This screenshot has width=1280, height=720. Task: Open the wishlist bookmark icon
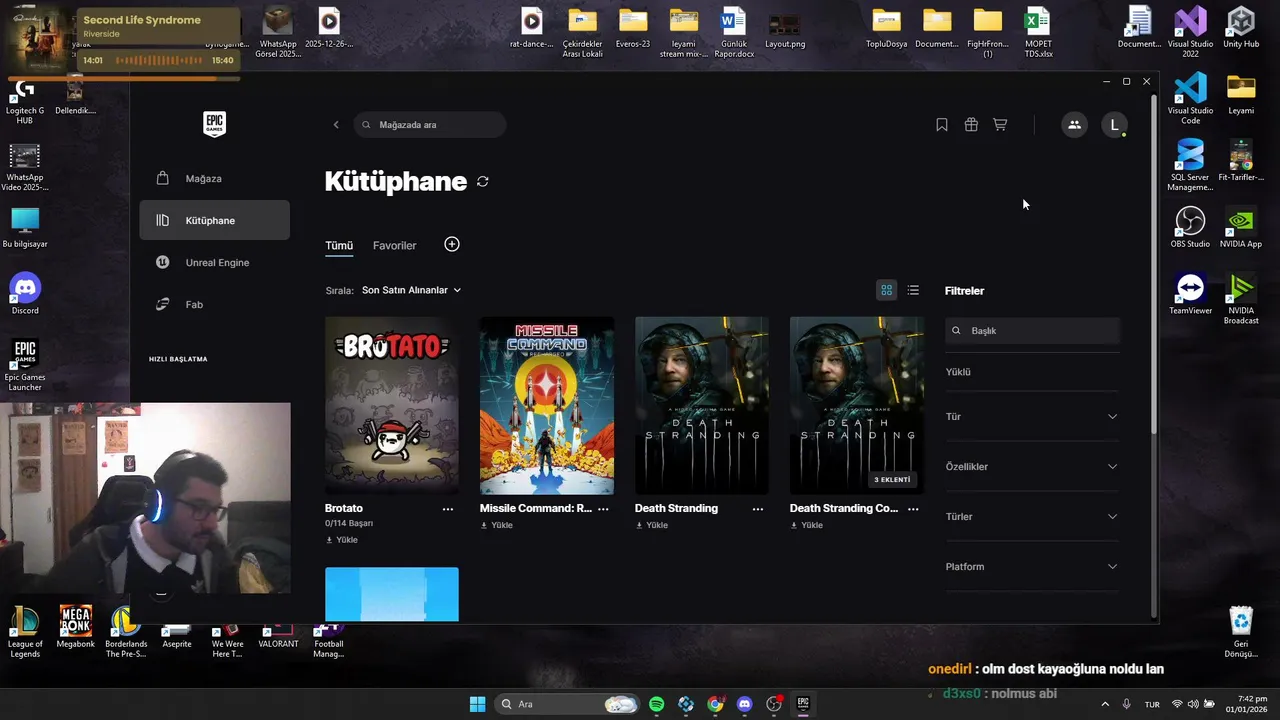[x=942, y=125]
